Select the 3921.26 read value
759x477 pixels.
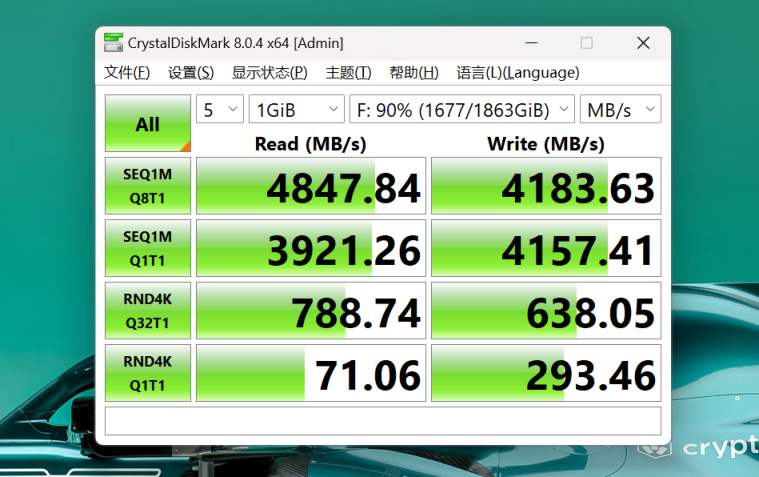(x=311, y=248)
